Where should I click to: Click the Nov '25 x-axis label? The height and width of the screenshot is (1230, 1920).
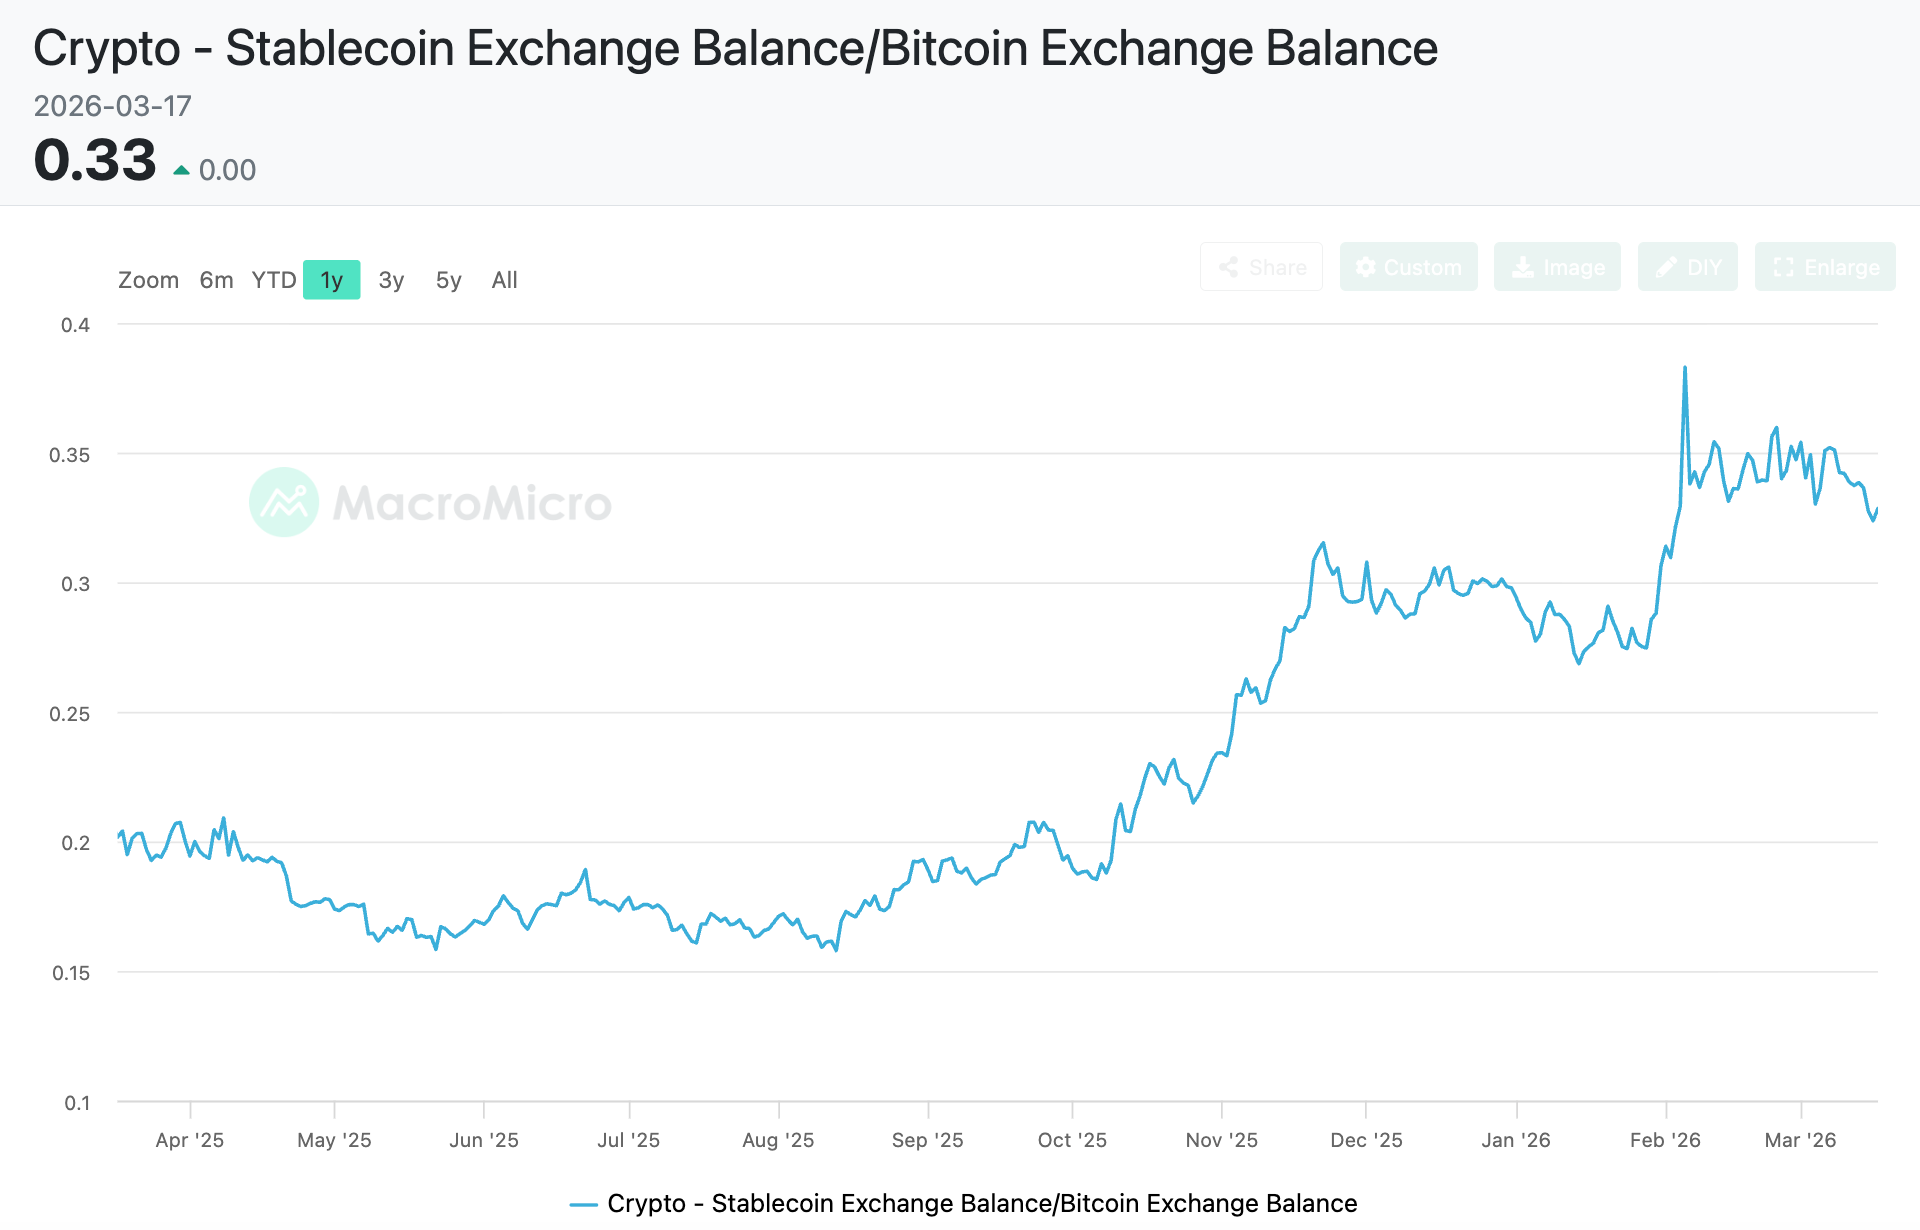point(1221,1140)
